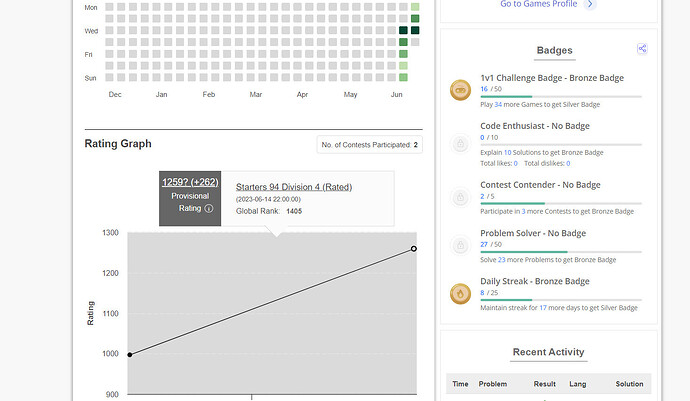Click the Result column header

click(544, 384)
